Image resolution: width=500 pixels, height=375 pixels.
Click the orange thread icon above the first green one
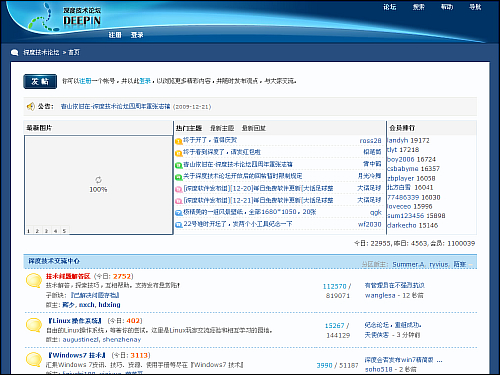[179, 153]
